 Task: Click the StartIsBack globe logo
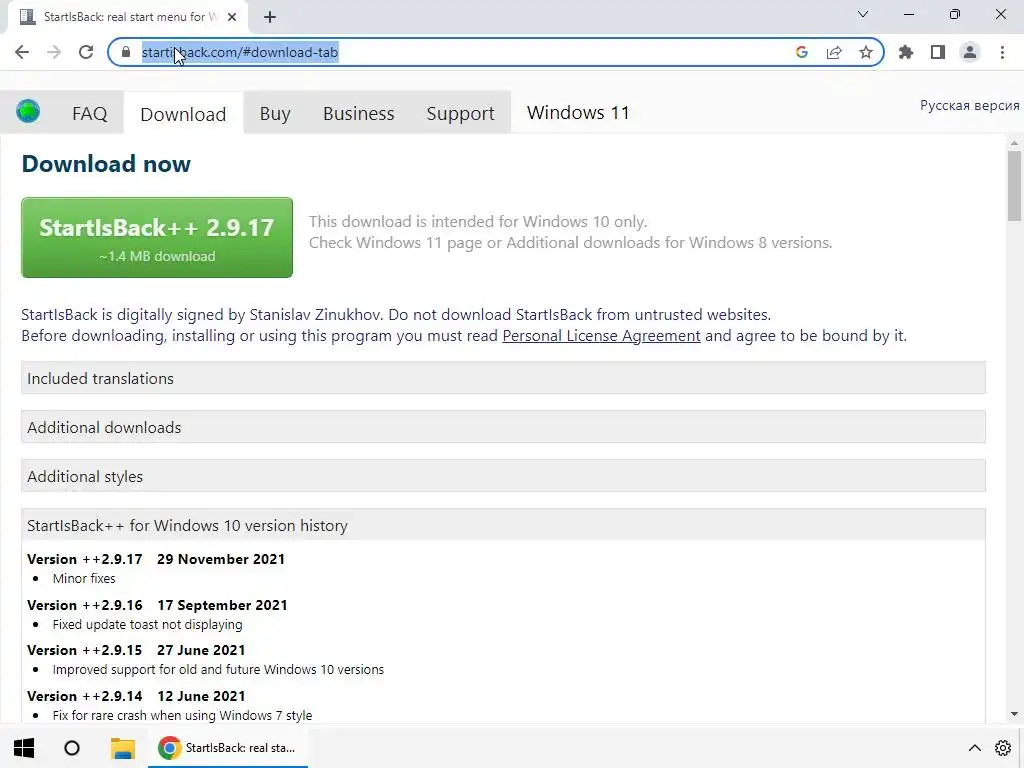pyautogui.click(x=28, y=112)
